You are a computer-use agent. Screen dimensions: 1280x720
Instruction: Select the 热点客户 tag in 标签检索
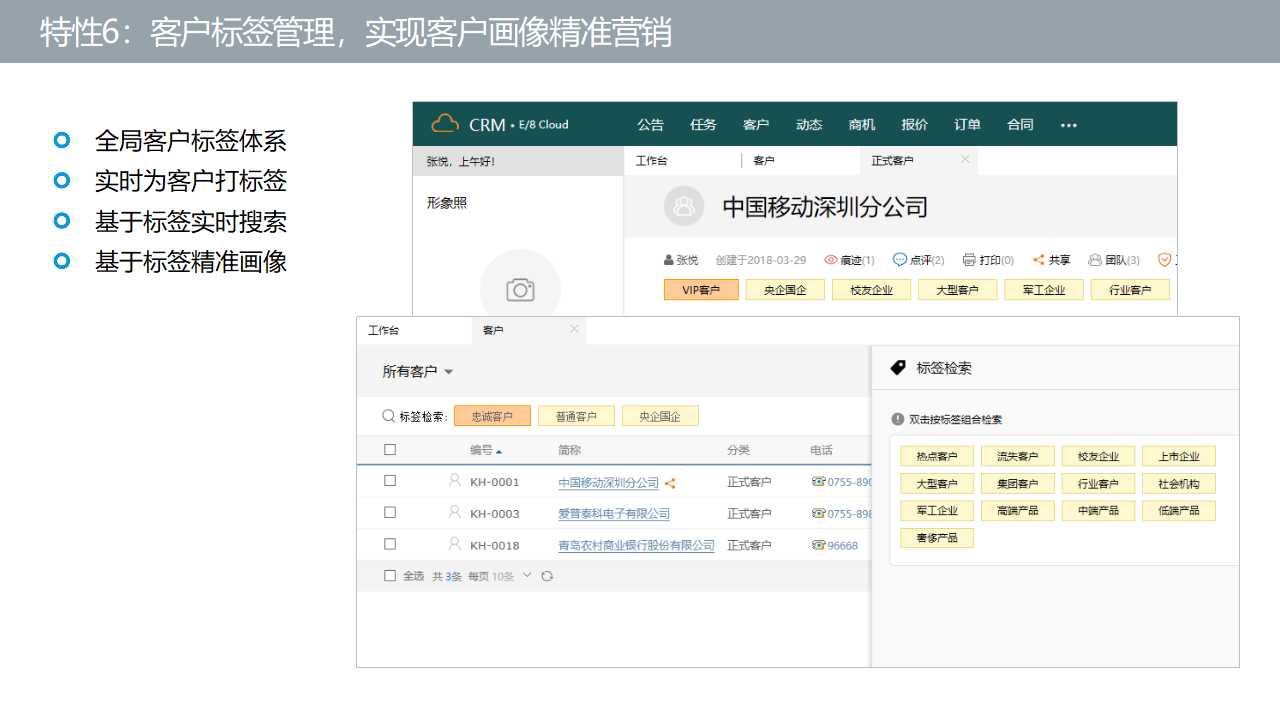click(937, 457)
